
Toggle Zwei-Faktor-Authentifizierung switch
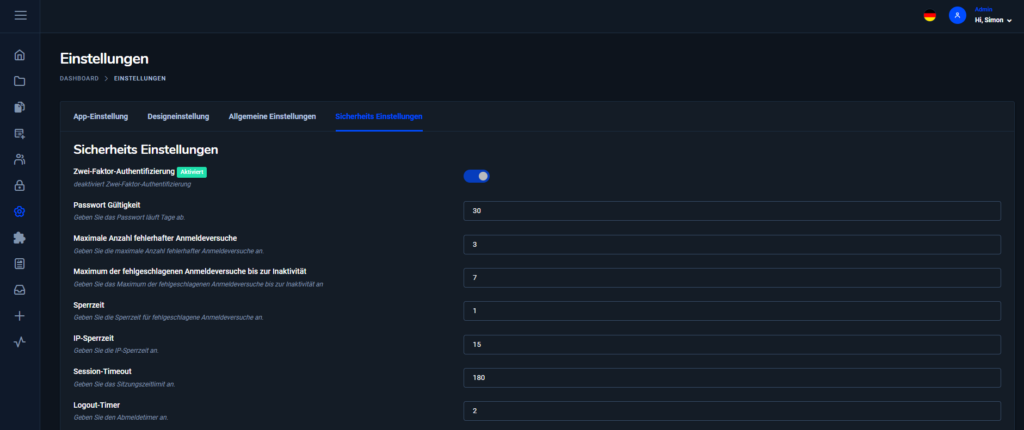pyautogui.click(x=476, y=176)
